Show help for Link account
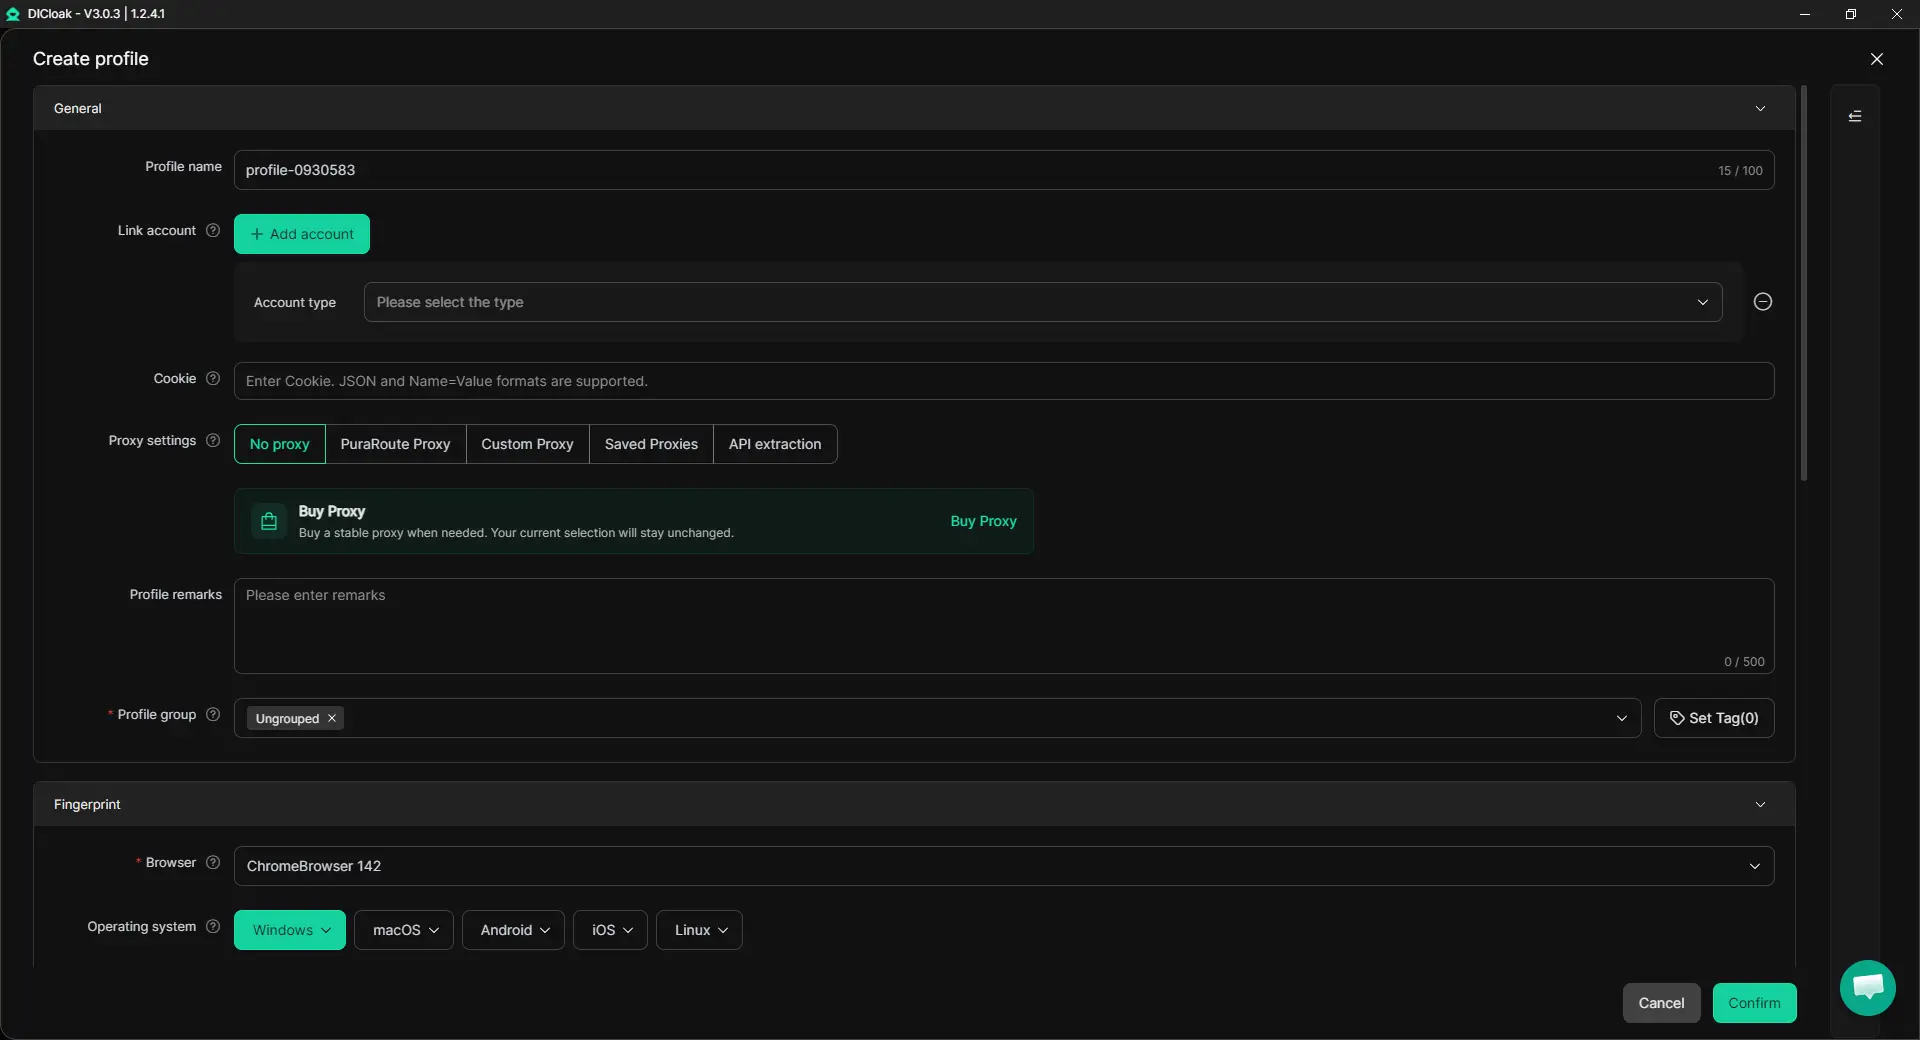This screenshot has width=1920, height=1040. point(213,231)
